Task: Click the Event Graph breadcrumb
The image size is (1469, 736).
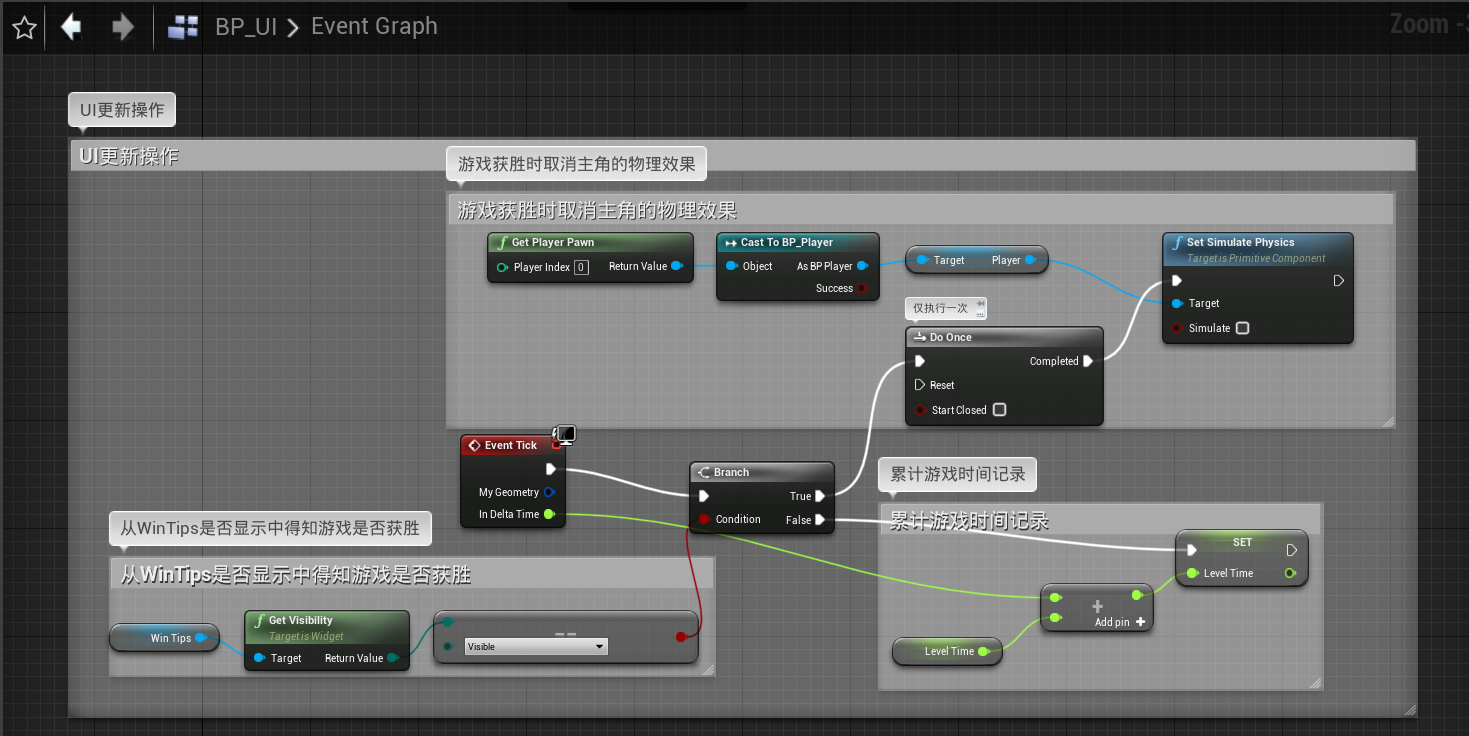Action: coord(374,26)
